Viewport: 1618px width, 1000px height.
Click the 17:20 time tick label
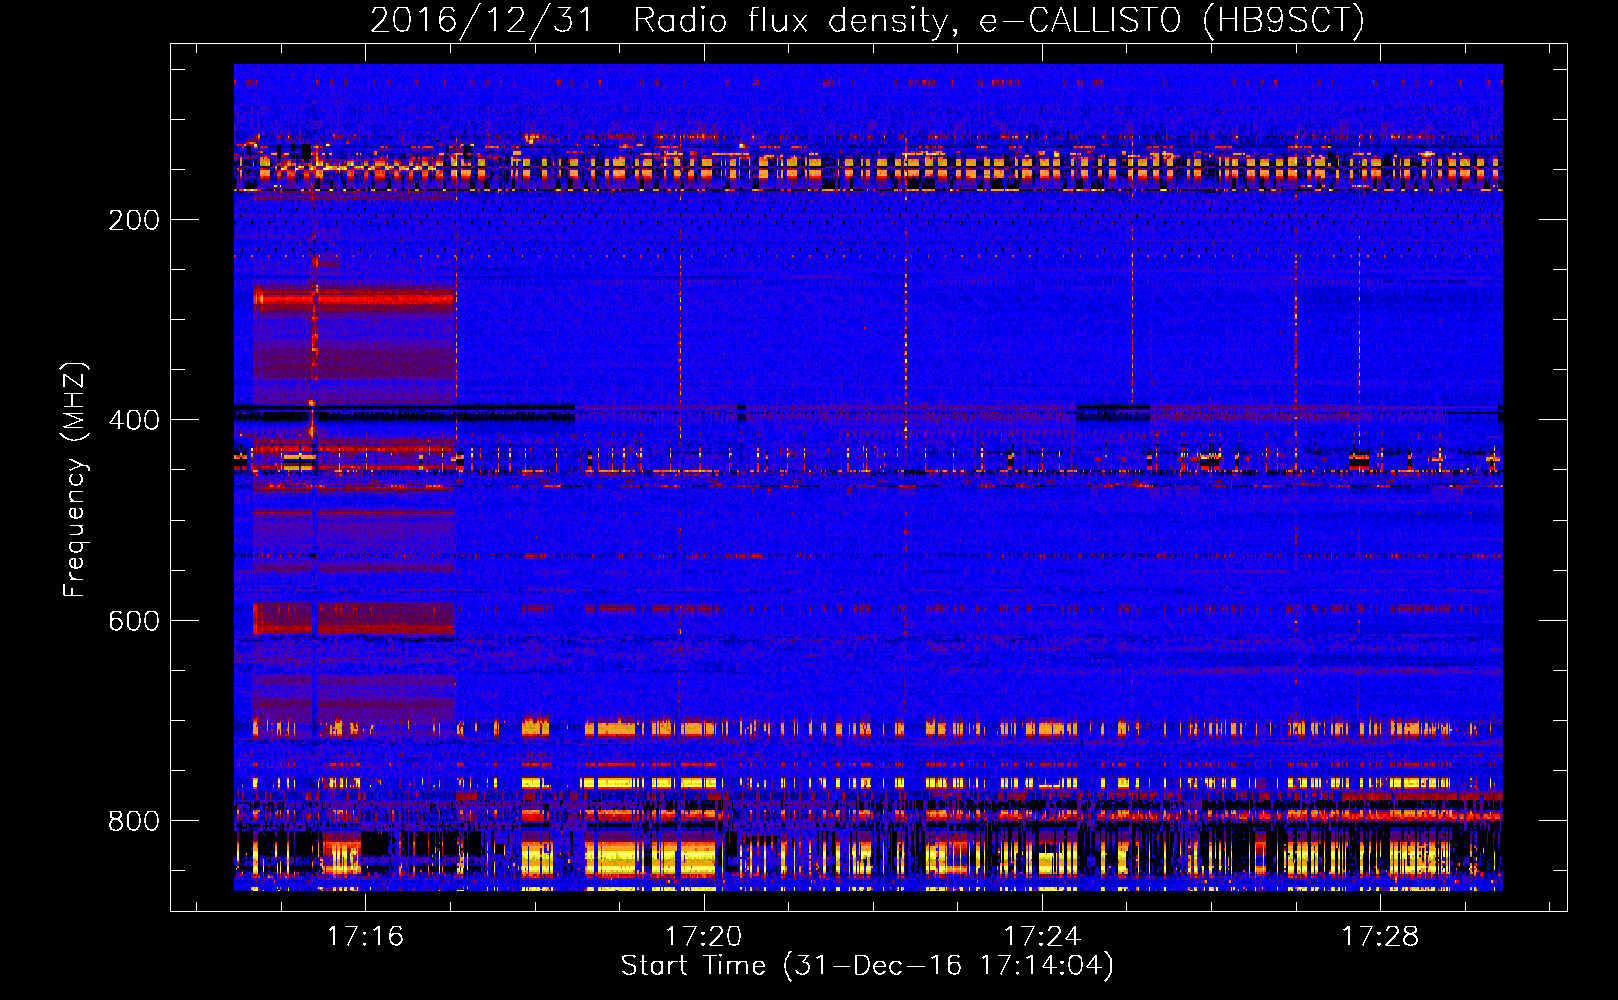tap(704, 937)
